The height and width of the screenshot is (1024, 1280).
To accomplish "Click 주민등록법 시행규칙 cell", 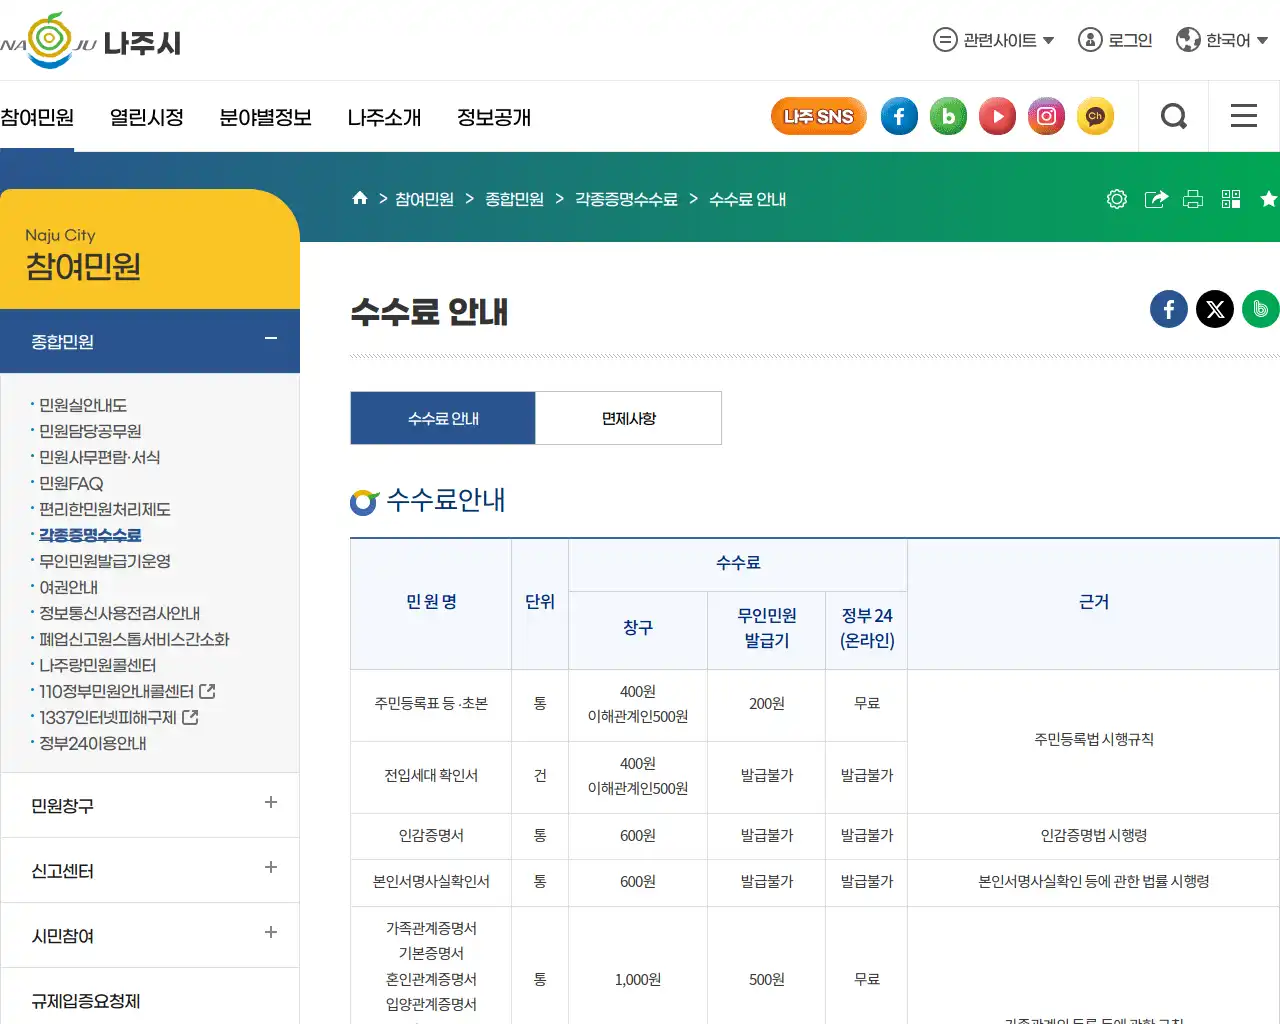I will [1094, 740].
